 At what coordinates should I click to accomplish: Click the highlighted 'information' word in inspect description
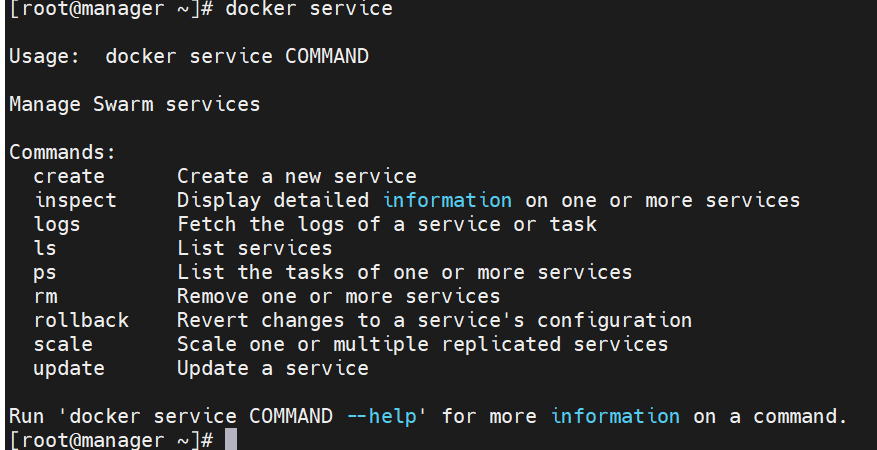(447, 200)
